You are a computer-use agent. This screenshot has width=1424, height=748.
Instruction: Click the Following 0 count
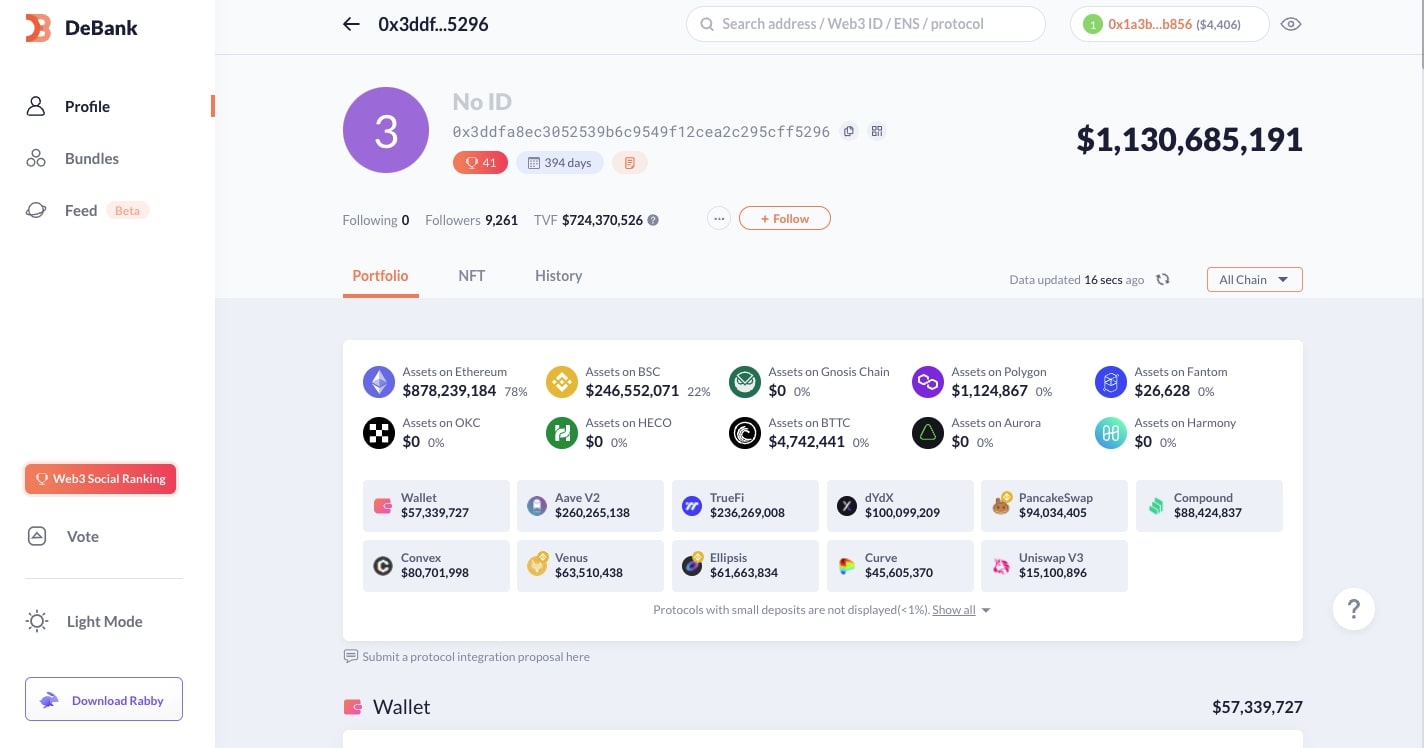click(376, 220)
